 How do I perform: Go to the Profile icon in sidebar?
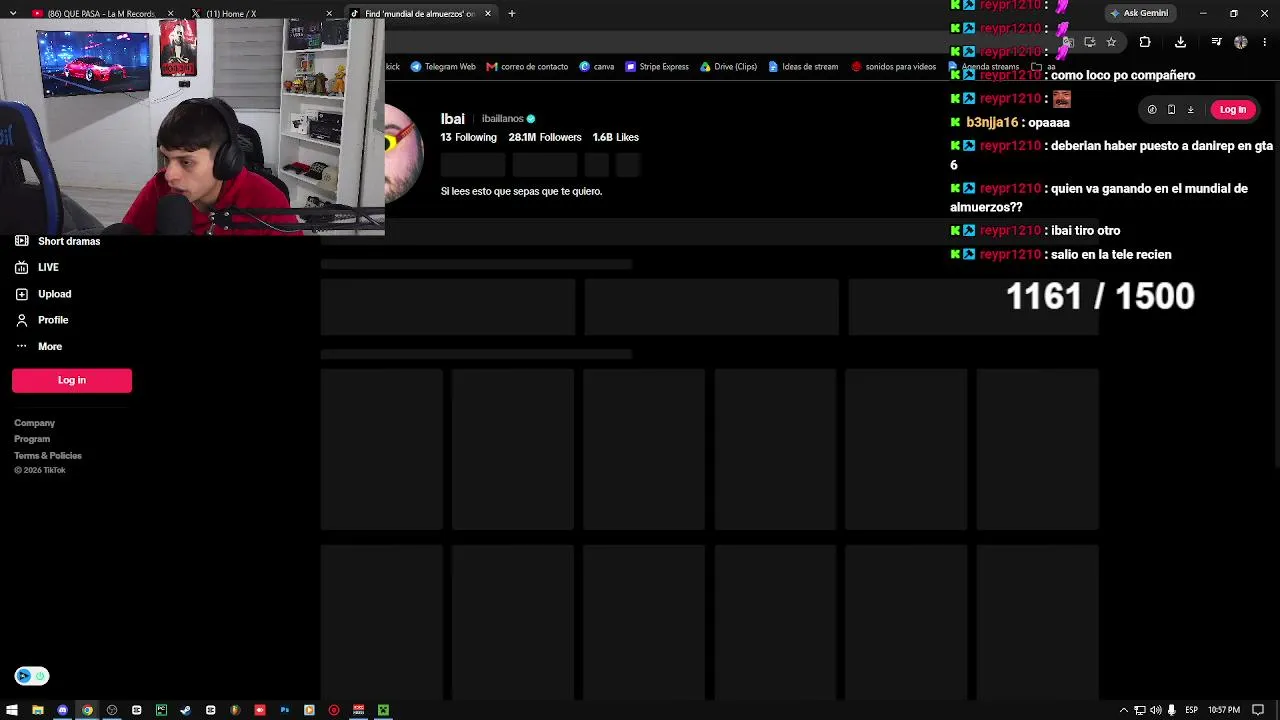pos(22,320)
